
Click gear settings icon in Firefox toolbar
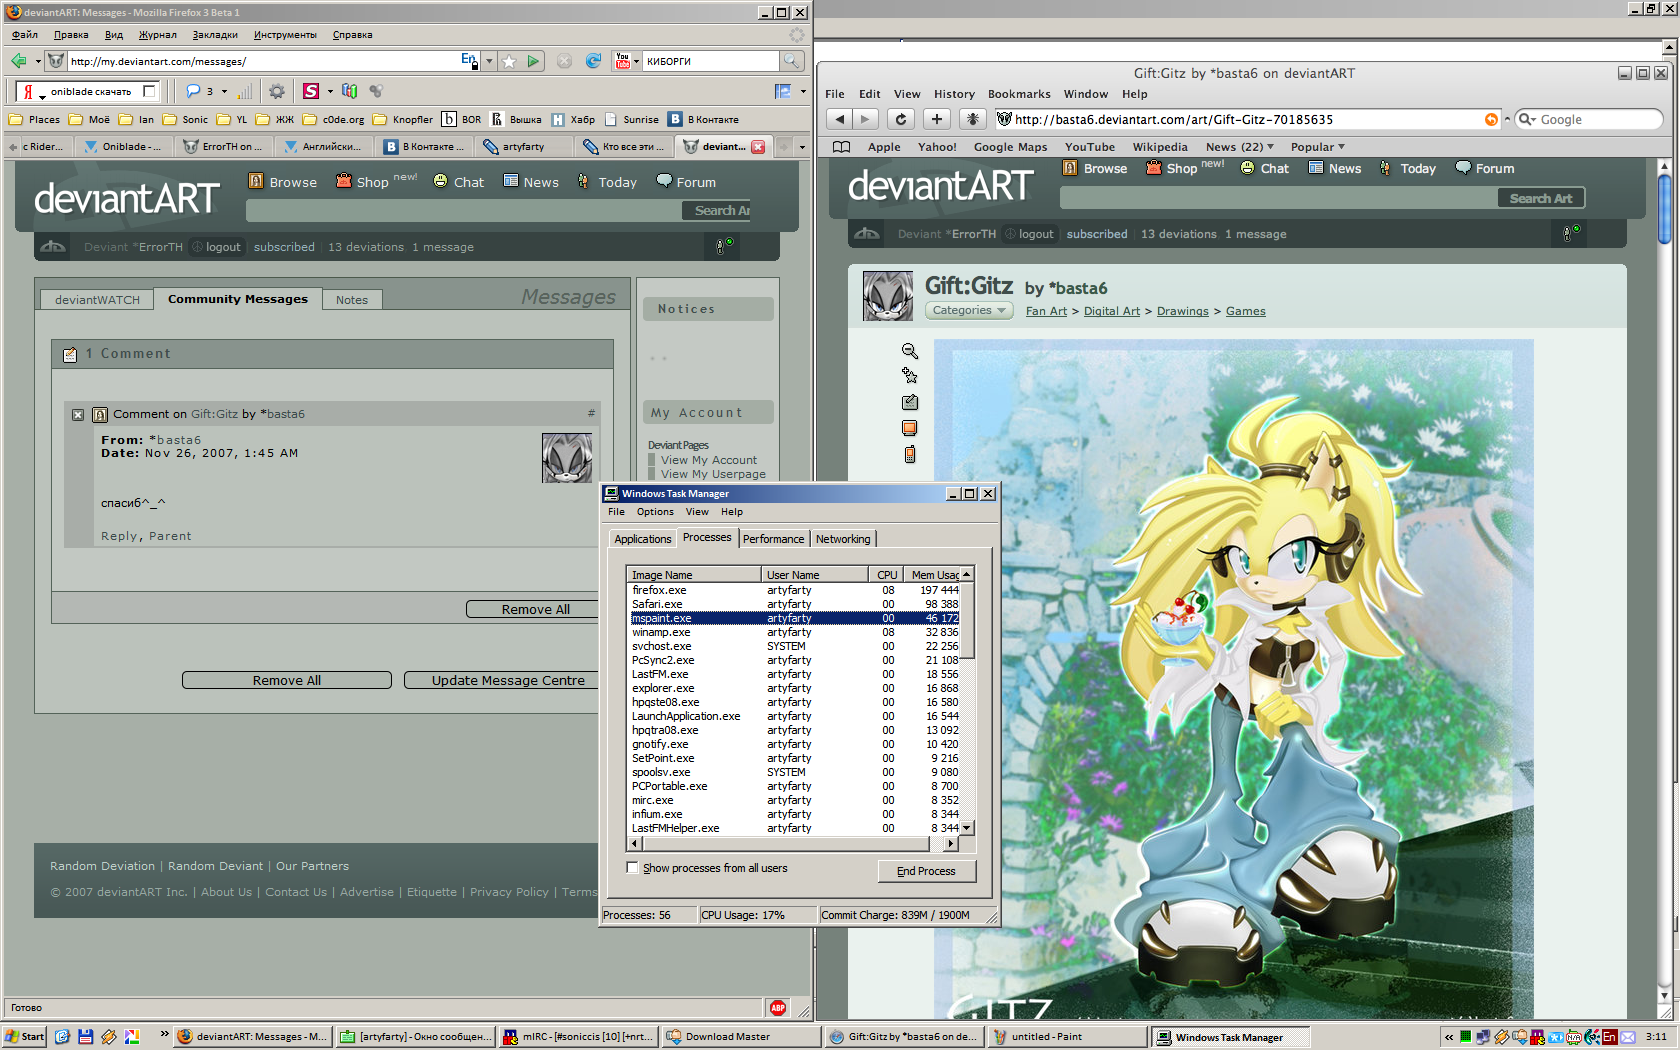pyautogui.click(x=277, y=91)
